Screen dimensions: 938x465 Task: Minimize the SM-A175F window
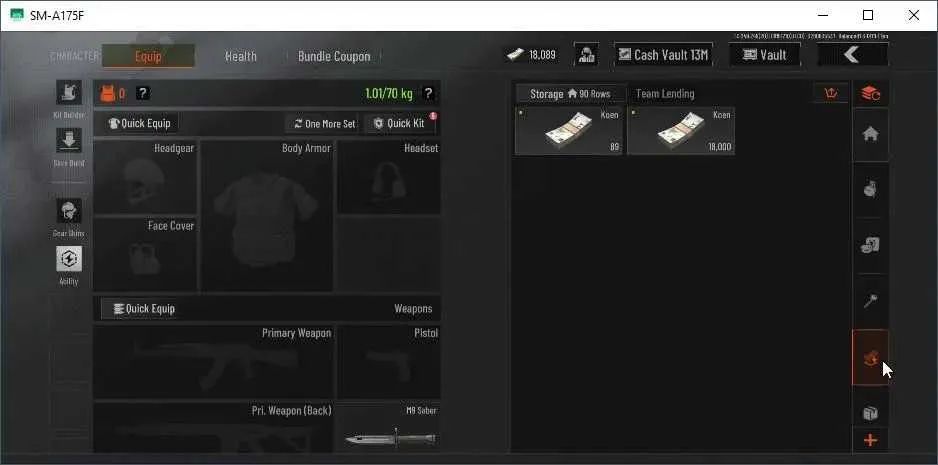pyautogui.click(x=823, y=16)
